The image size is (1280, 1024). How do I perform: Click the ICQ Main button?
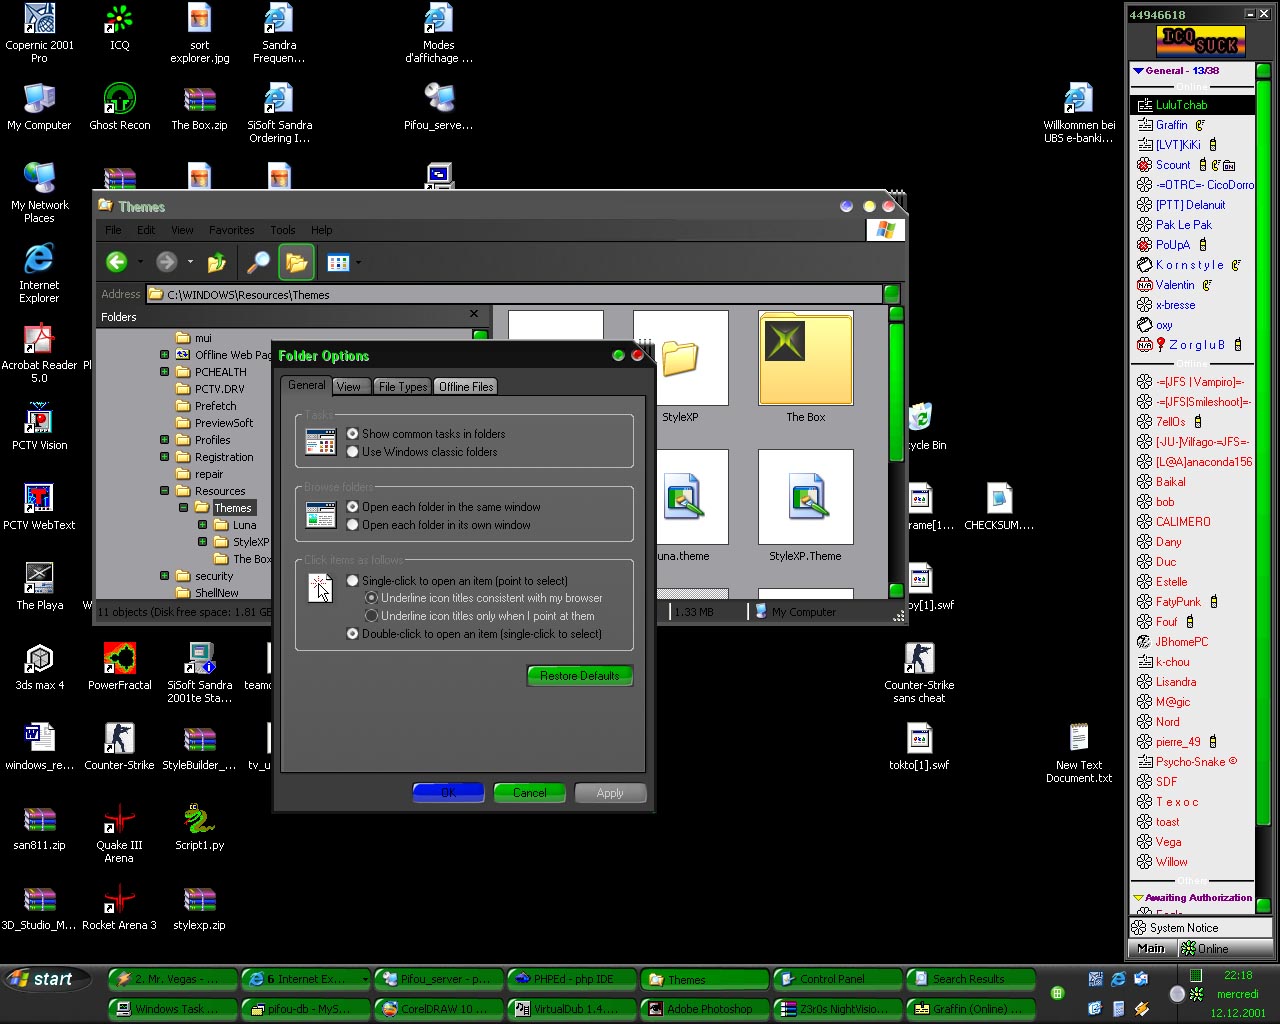(1151, 949)
